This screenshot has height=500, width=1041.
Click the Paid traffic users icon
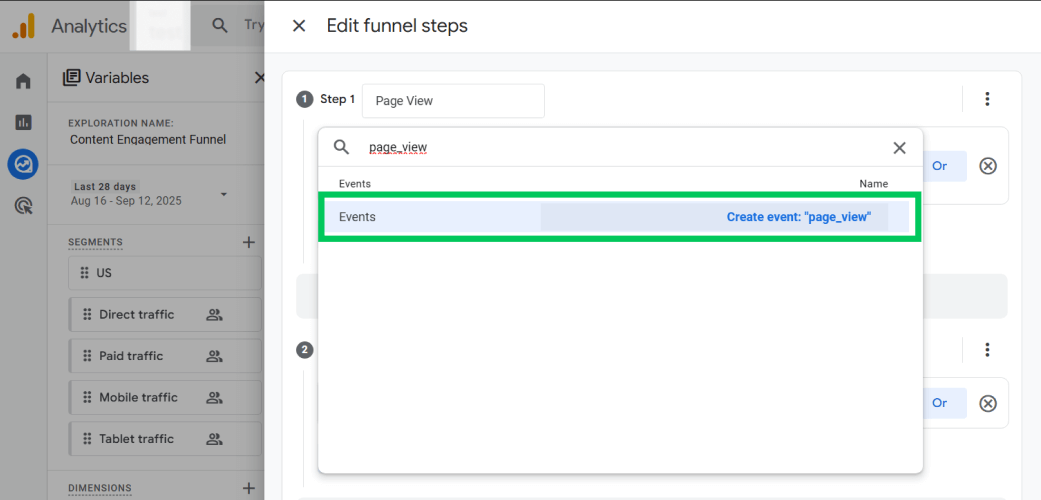tap(214, 356)
